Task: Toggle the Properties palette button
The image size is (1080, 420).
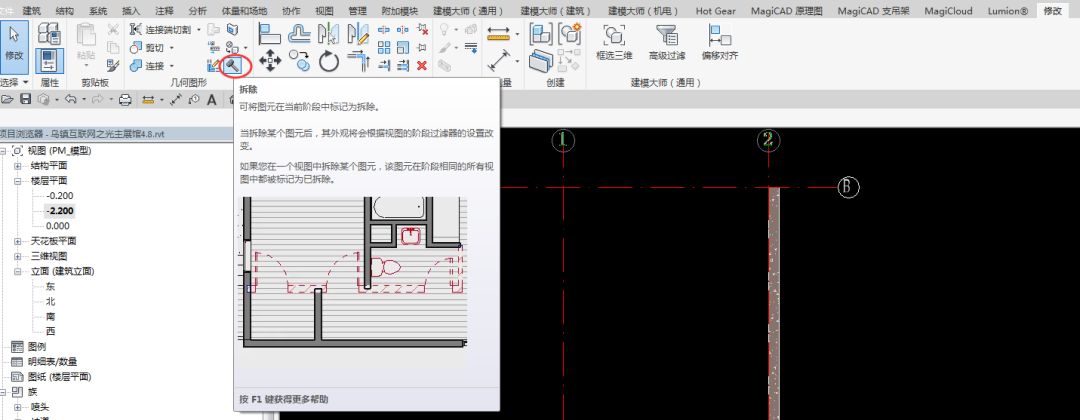Action: (49, 61)
